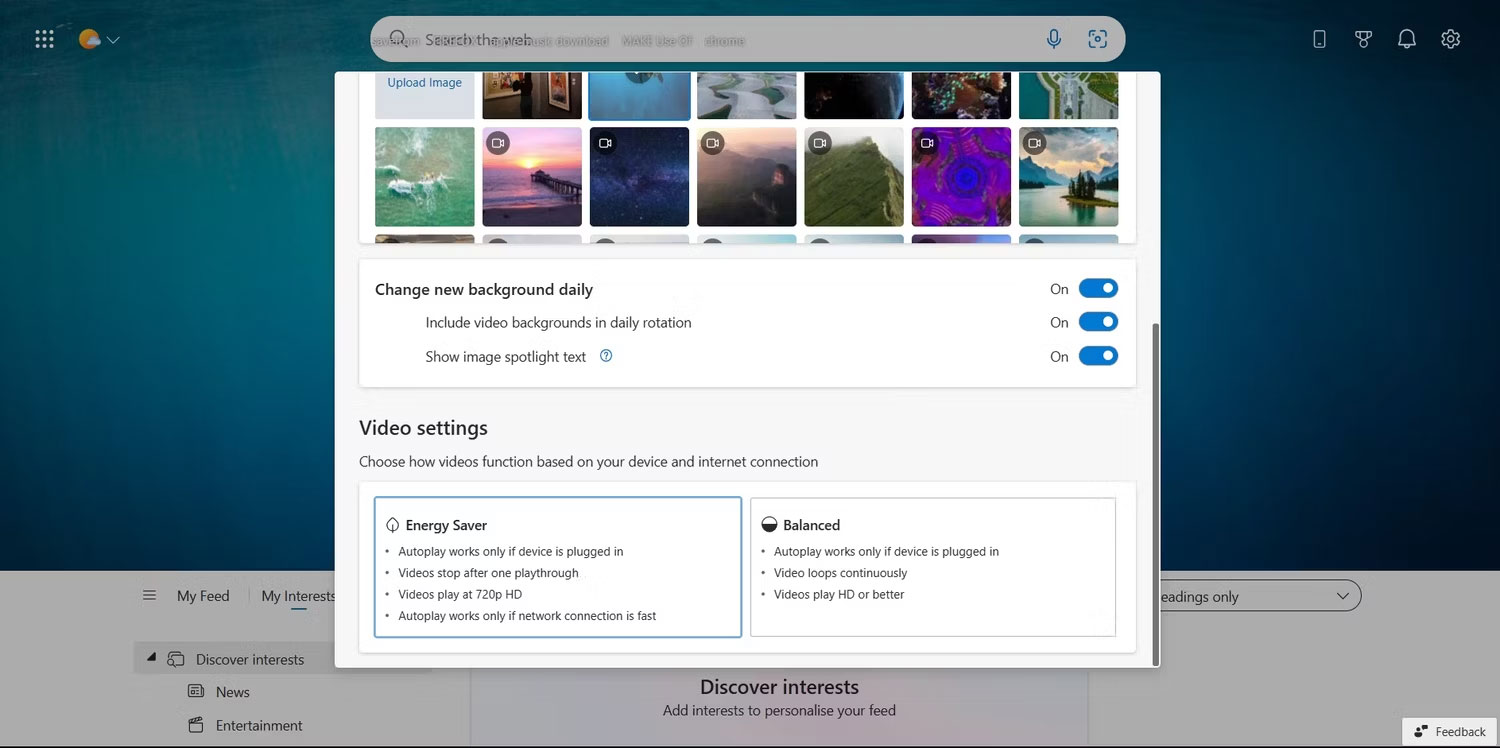
Task: Click the mobile phone icon in the header
Action: [x=1319, y=39]
